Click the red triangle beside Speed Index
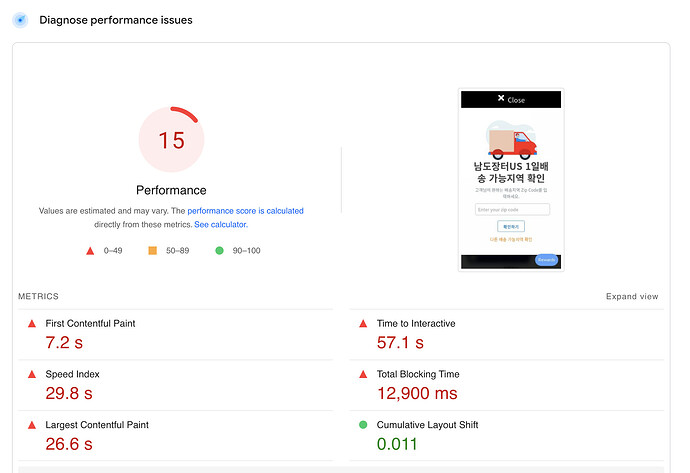 point(32,374)
